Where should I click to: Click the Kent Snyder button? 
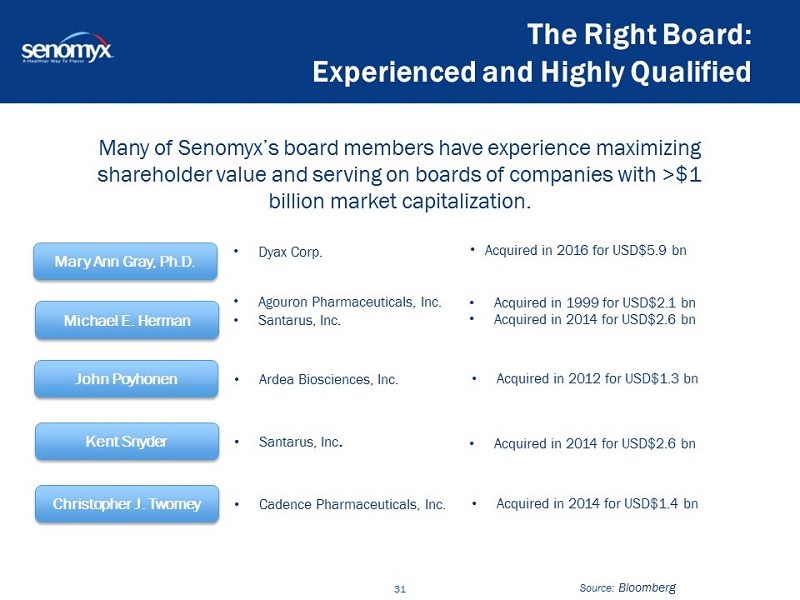coord(126,441)
